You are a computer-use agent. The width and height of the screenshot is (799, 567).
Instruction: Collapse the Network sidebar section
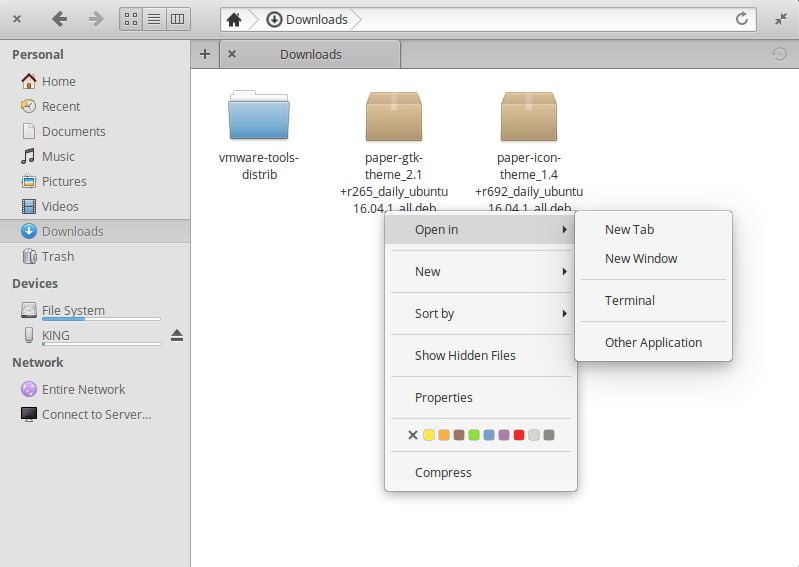(x=38, y=362)
